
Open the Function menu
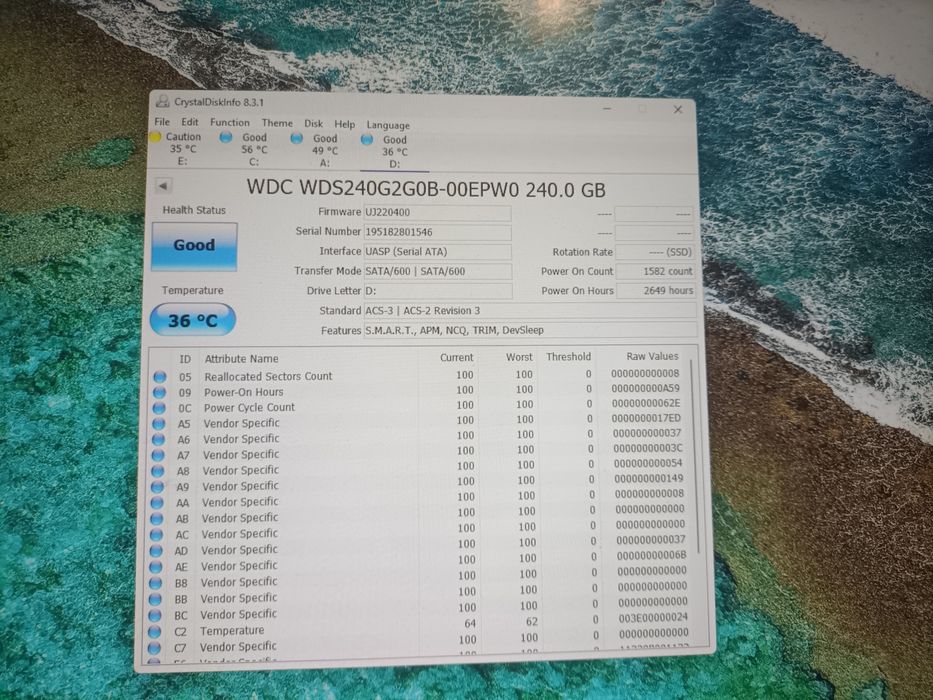[230, 122]
